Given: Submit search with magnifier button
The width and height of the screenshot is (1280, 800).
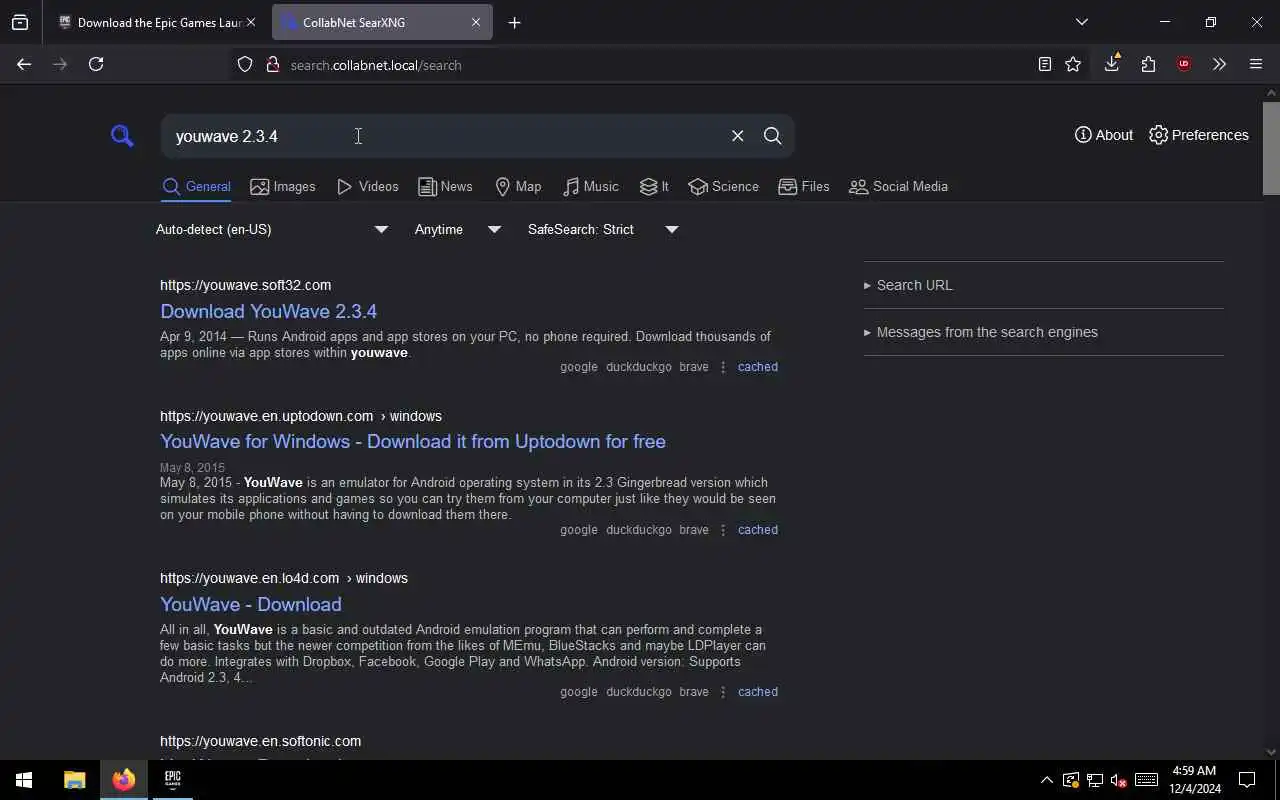Looking at the screenshot, I should point(772,136).
